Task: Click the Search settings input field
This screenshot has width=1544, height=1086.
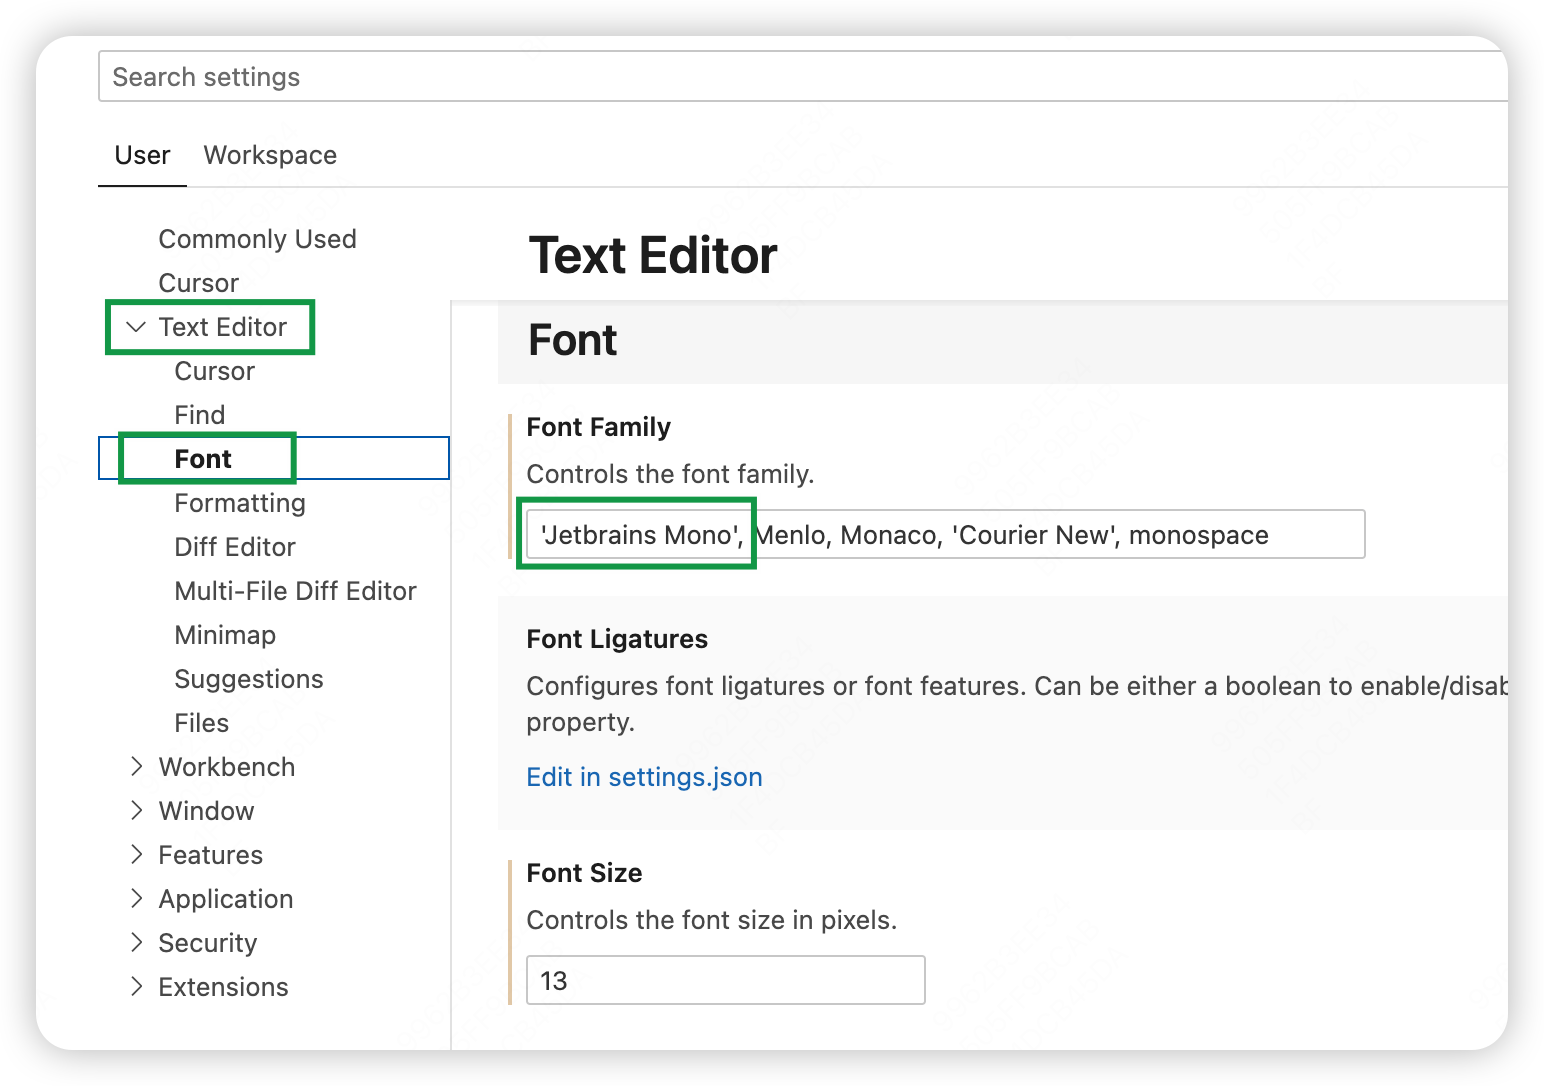Action: pyautogui.click(x=803, y=77)
